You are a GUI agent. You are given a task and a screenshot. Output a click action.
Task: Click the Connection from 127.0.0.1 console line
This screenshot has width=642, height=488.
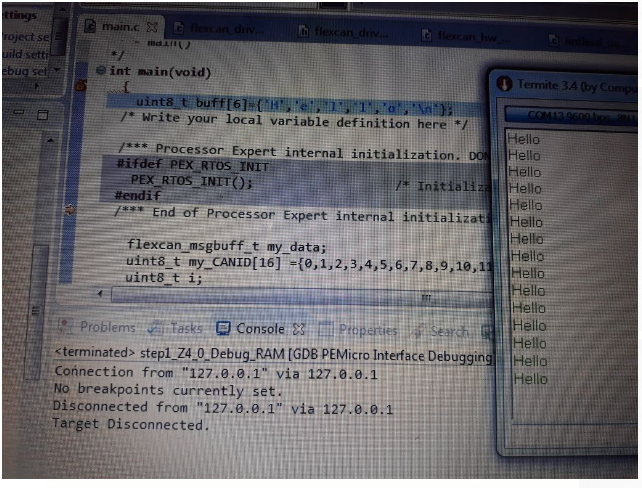[x=216, y=373]
